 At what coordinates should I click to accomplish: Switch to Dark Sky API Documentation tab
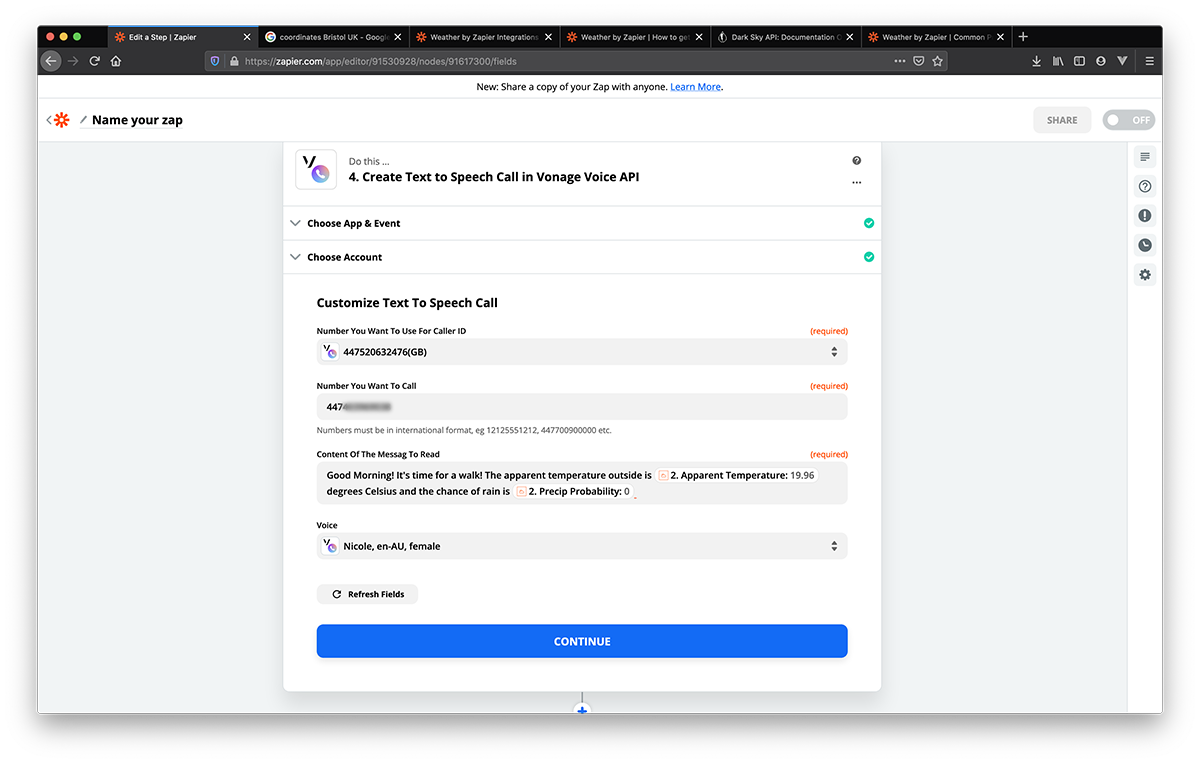pos(785,37)
